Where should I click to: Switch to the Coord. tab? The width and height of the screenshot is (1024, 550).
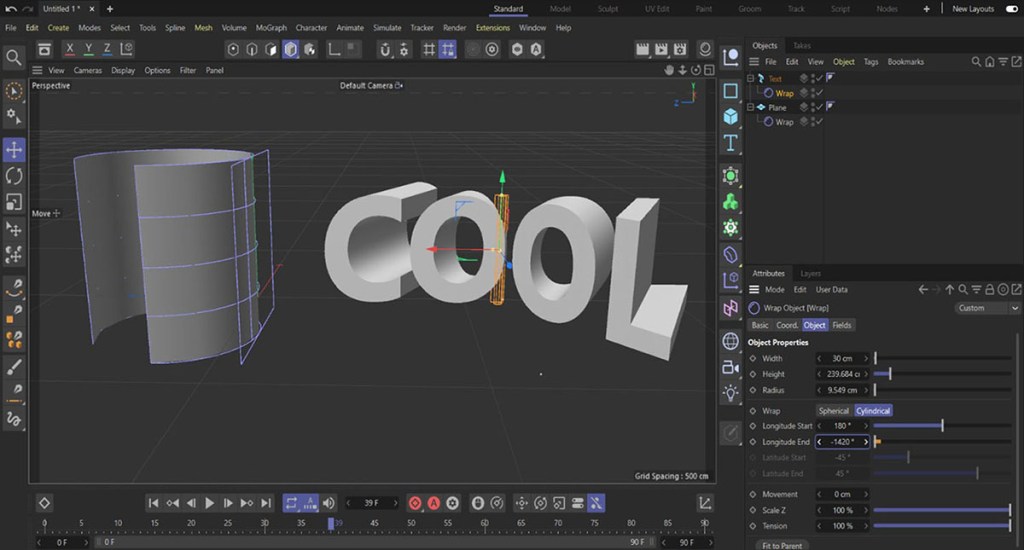point(787,325)
